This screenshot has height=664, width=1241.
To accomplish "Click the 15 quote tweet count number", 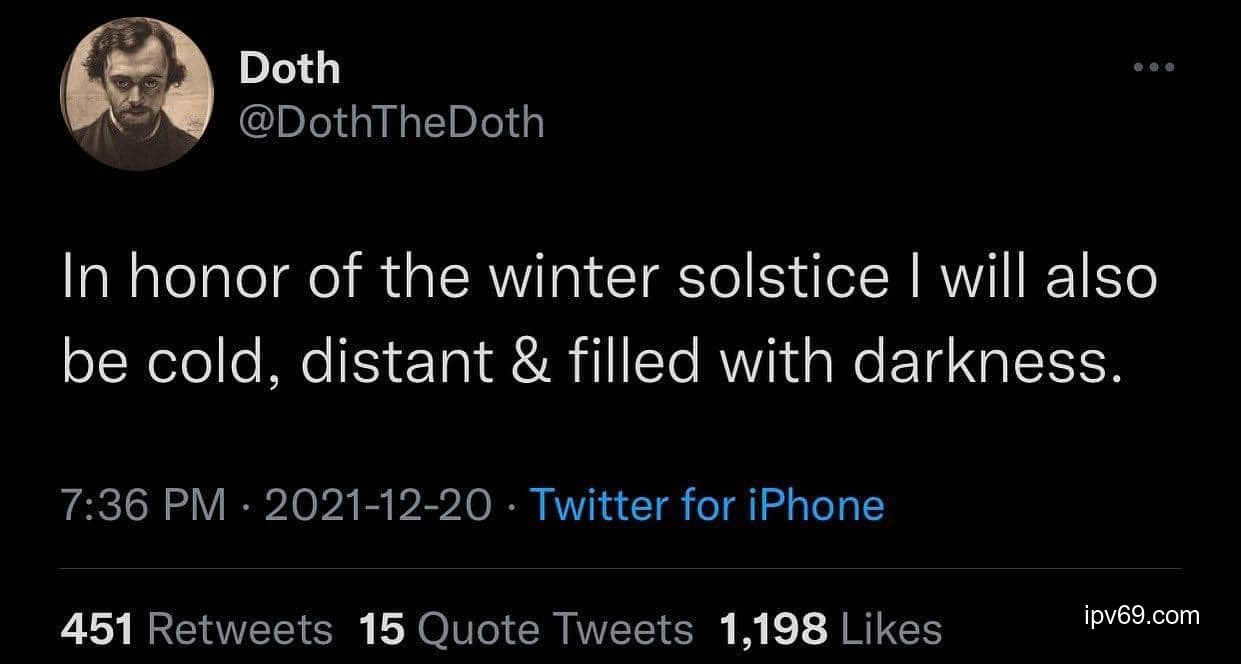I will [380, 629].
